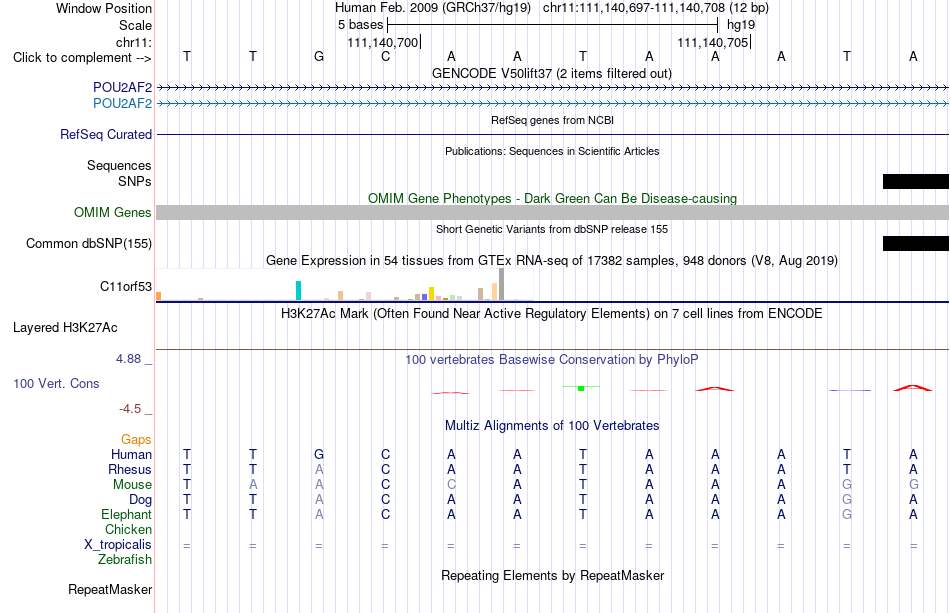950x613 pixels.
Task: Select the C11orf53 GTEx expression label
Action: tap(126, 287)
